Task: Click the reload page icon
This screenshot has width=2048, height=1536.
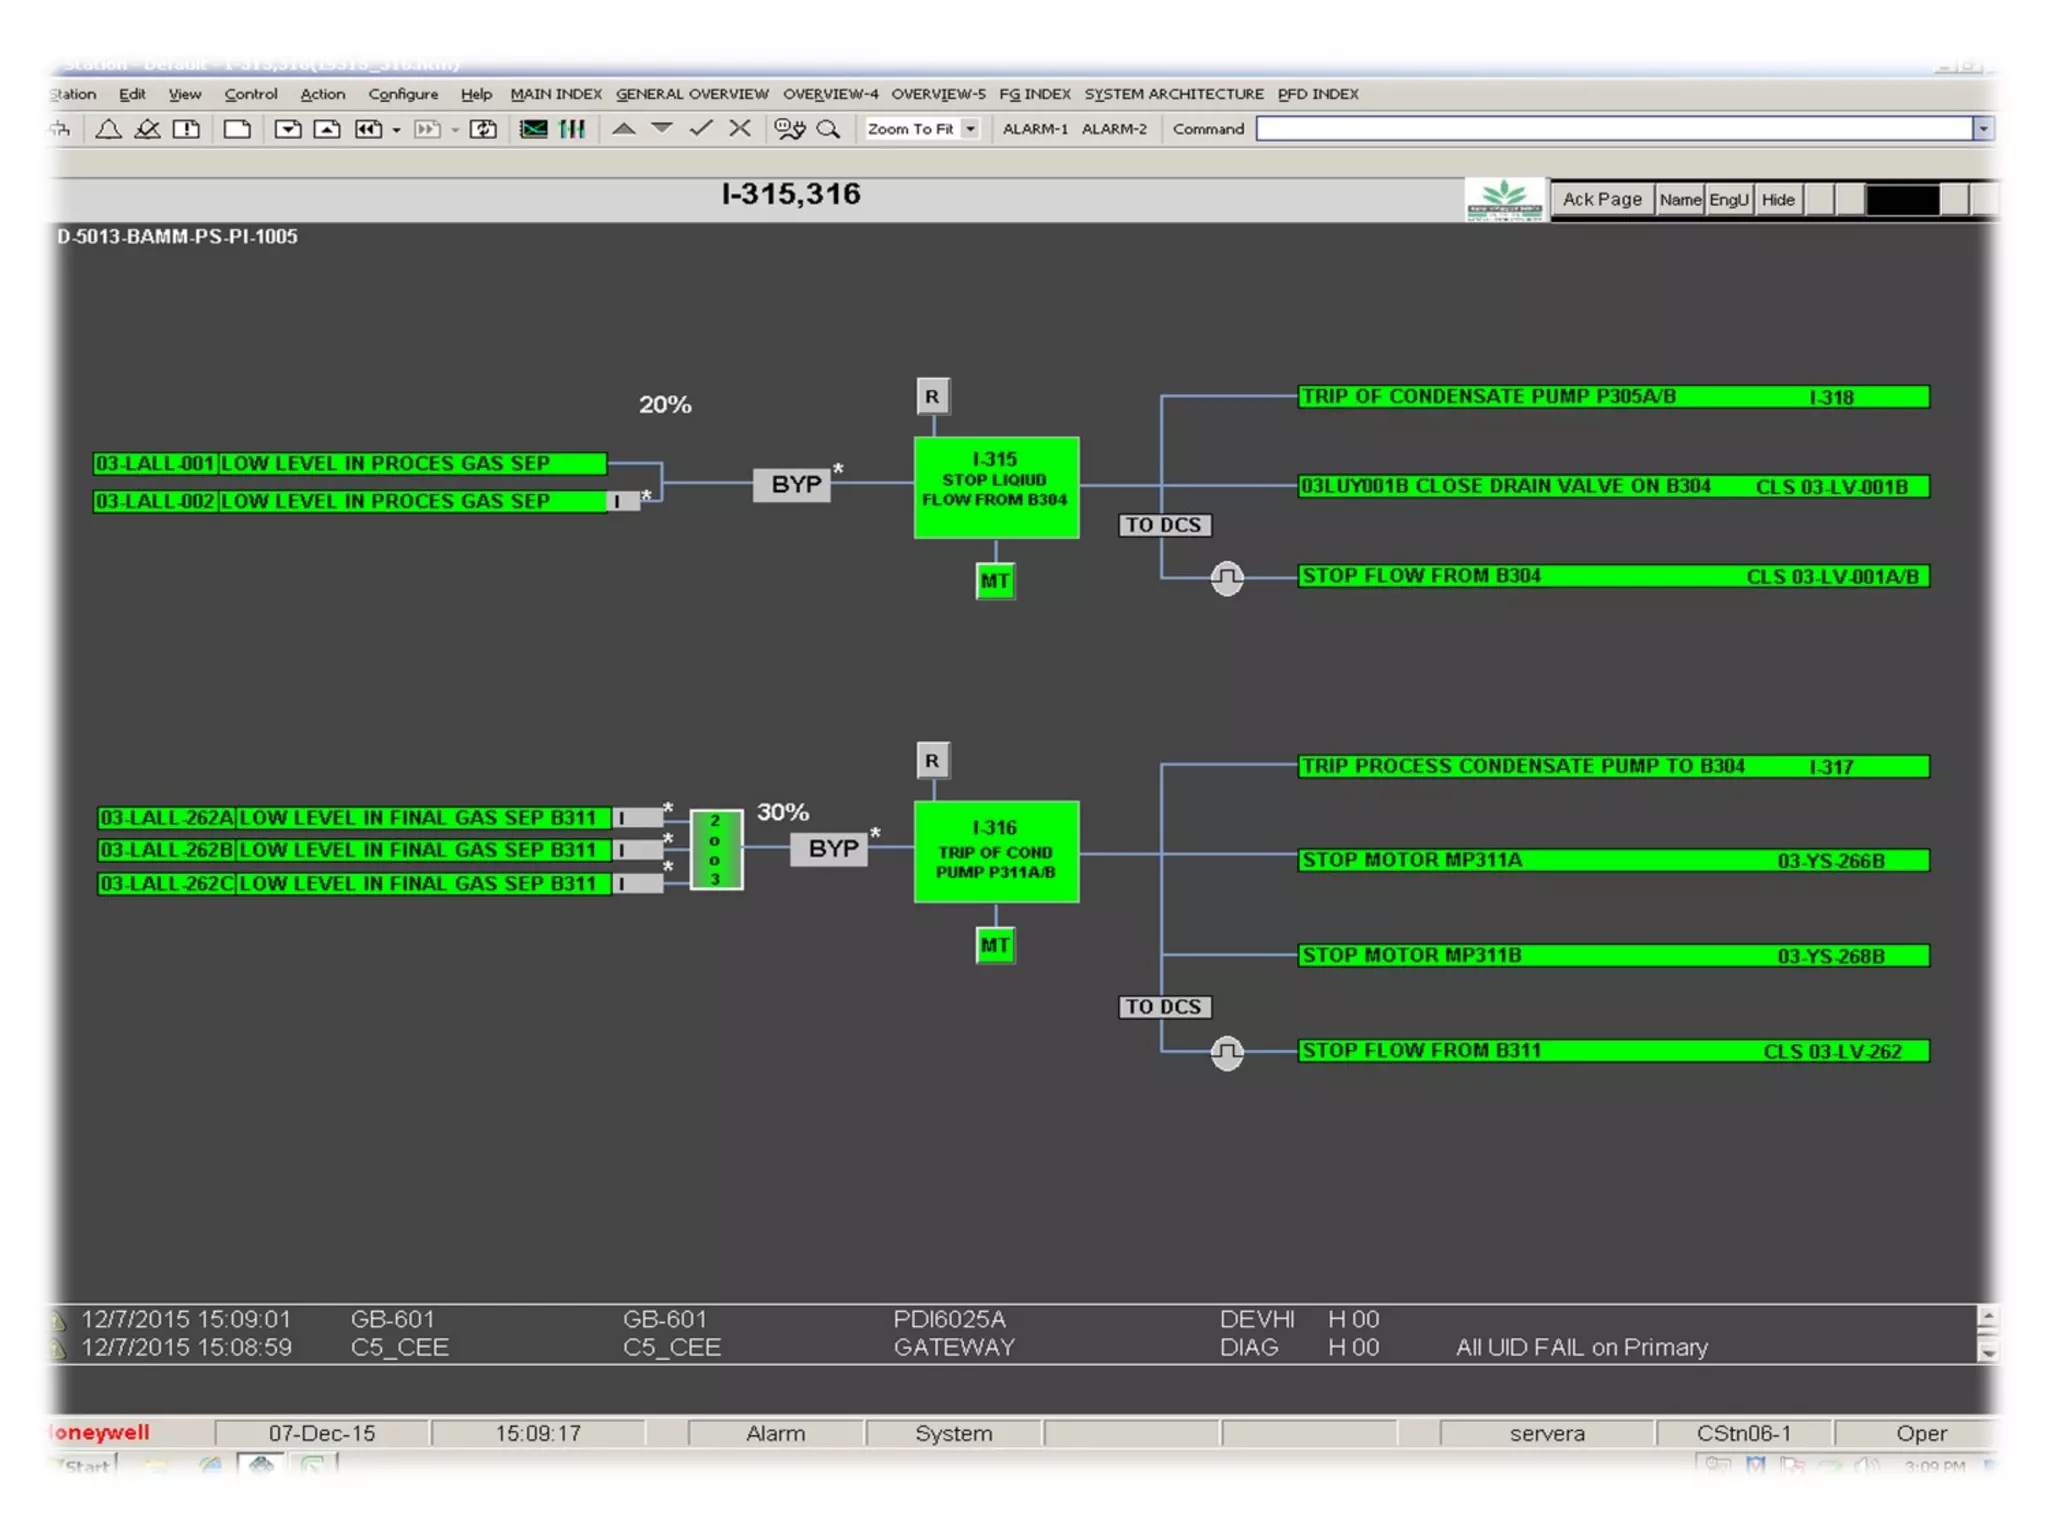Action: tap(483, 129)
